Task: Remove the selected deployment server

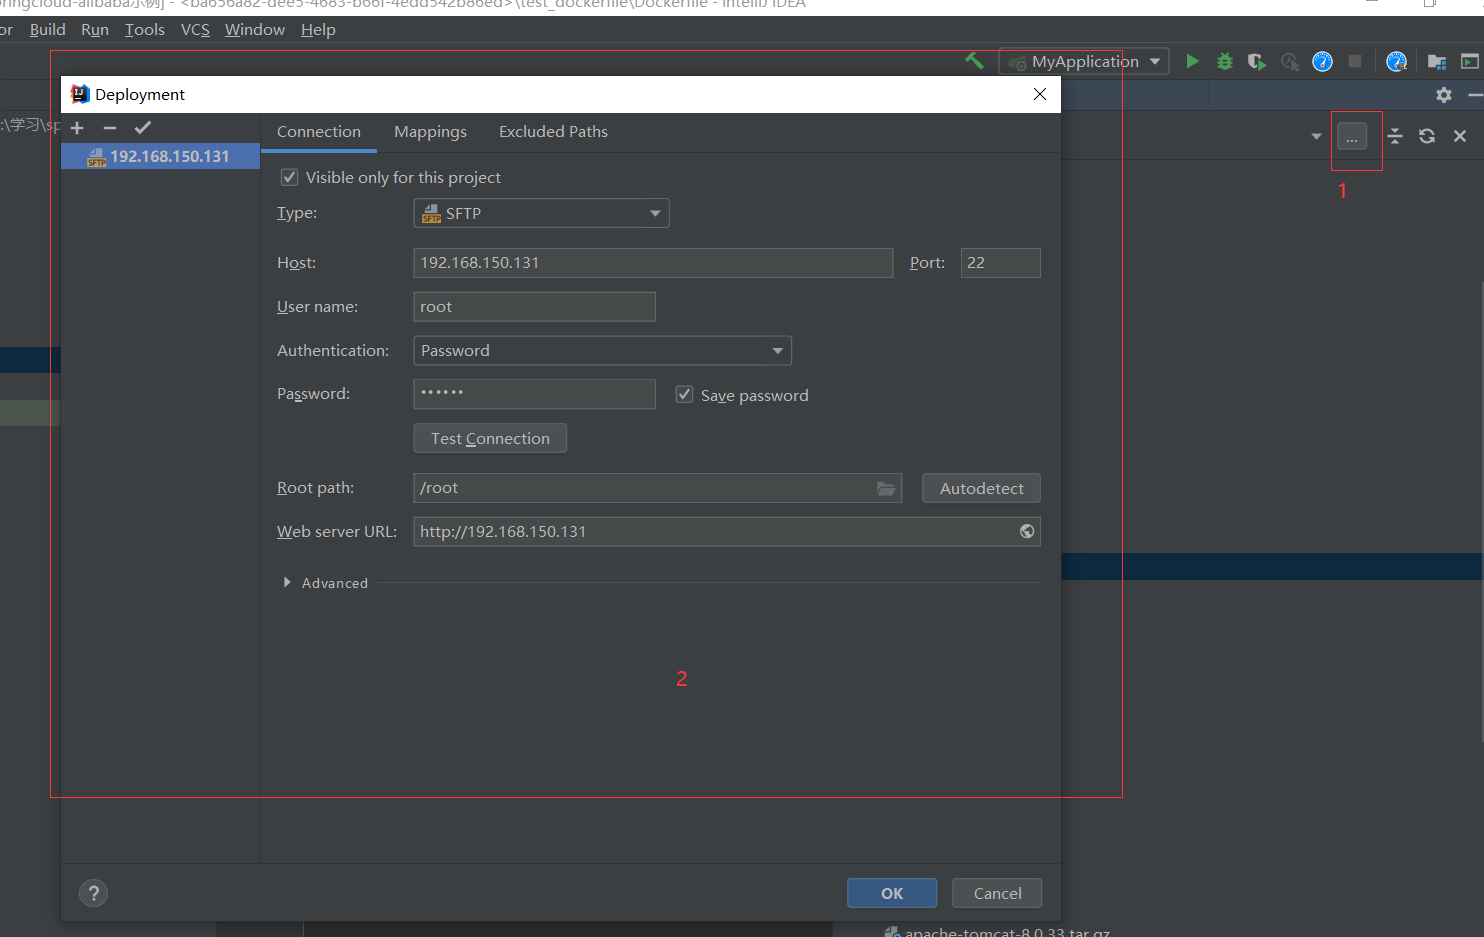Action: point(110,128)
